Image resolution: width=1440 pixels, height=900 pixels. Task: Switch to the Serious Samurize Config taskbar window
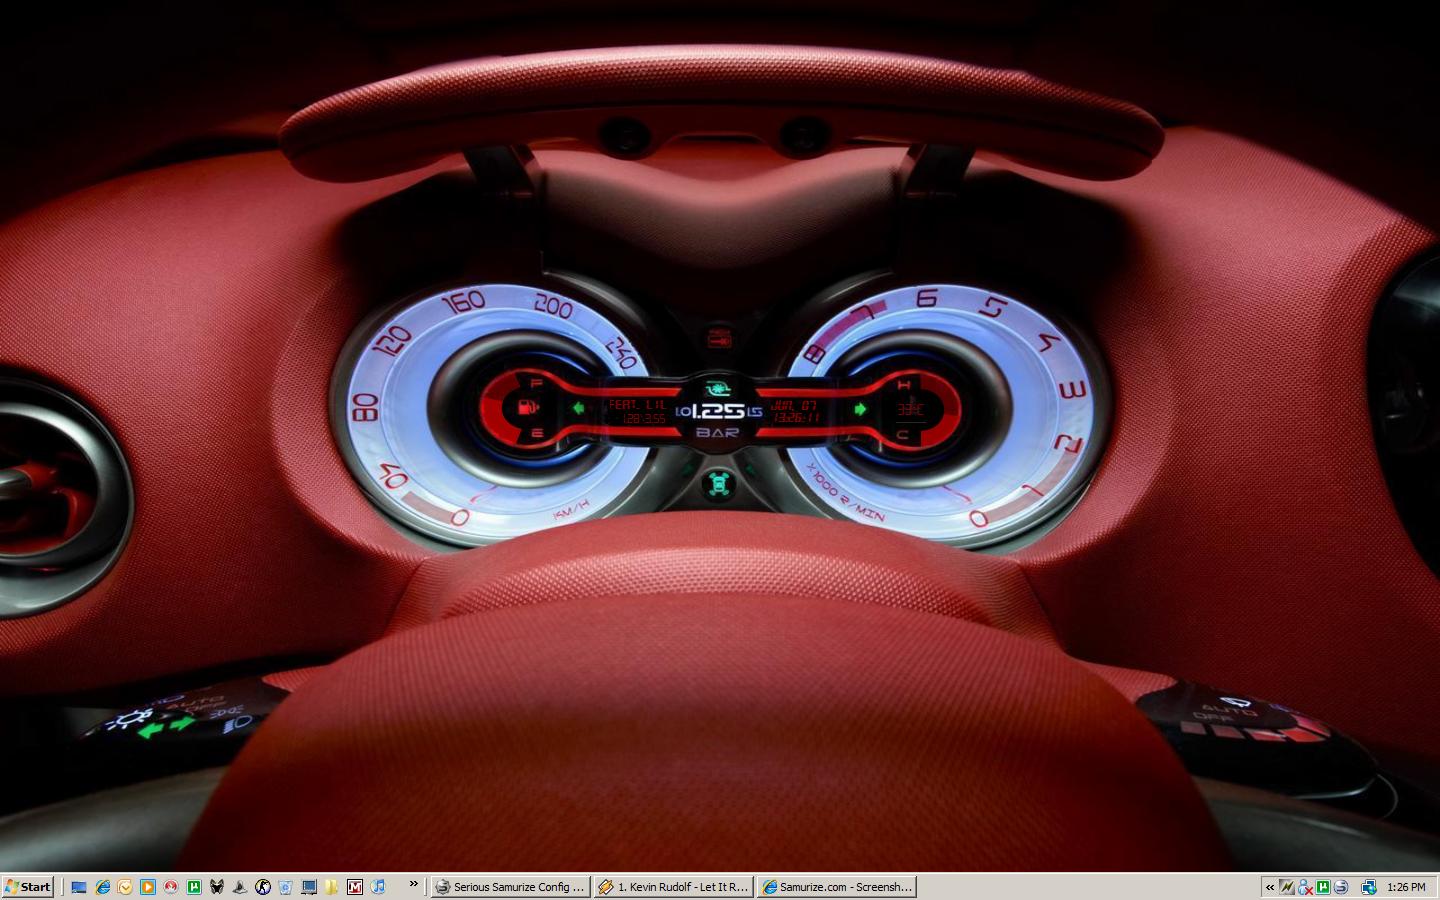[509, 886]
